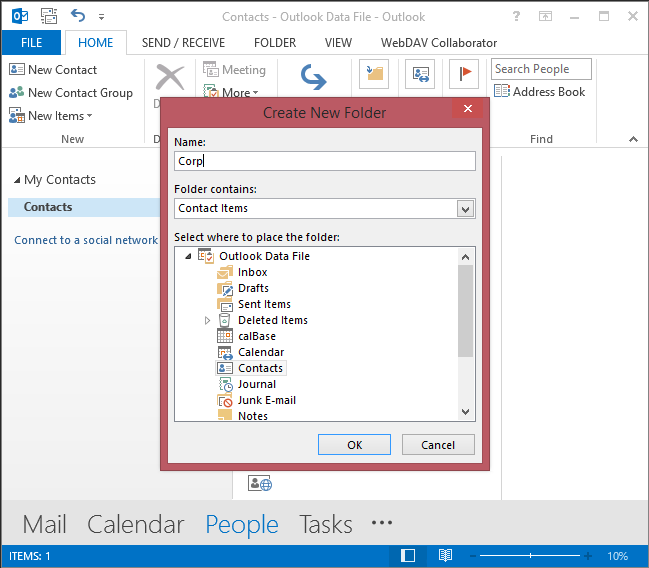
Task: Click the Send/Receive All Folders quick access icon
Action: point(49,17)
